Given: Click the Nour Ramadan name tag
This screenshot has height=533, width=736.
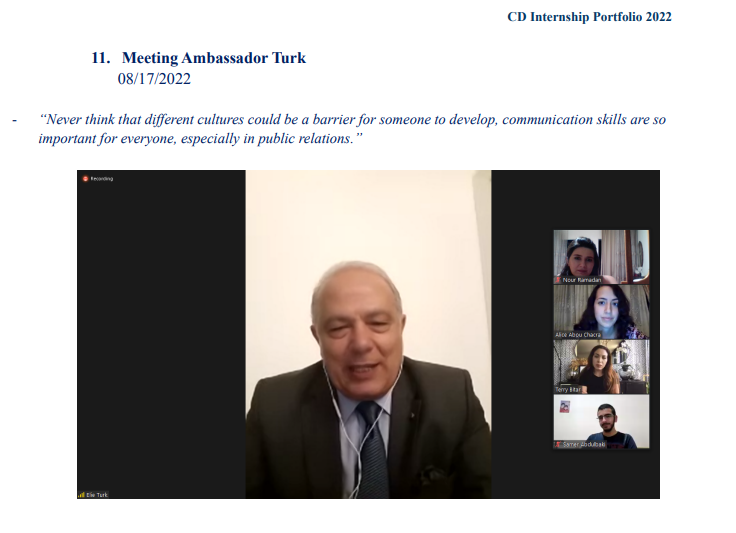Looking at the screenshot, I should pos(582,280).
